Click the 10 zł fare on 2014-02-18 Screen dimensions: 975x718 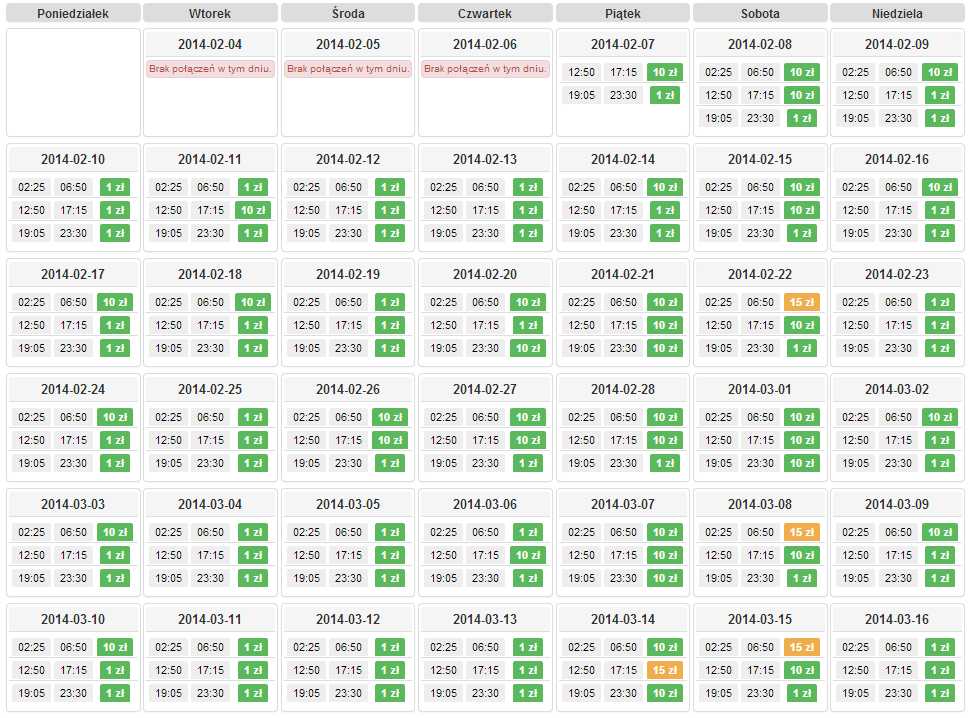pos(252,302)
